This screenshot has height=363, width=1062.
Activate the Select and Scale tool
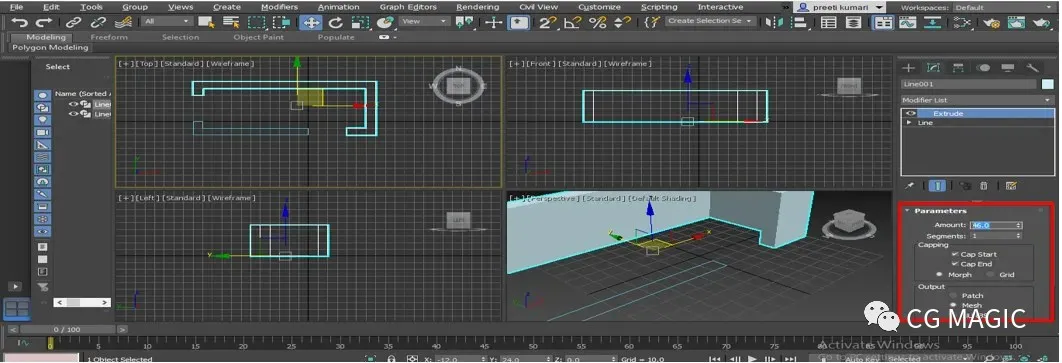pos(360,22)
